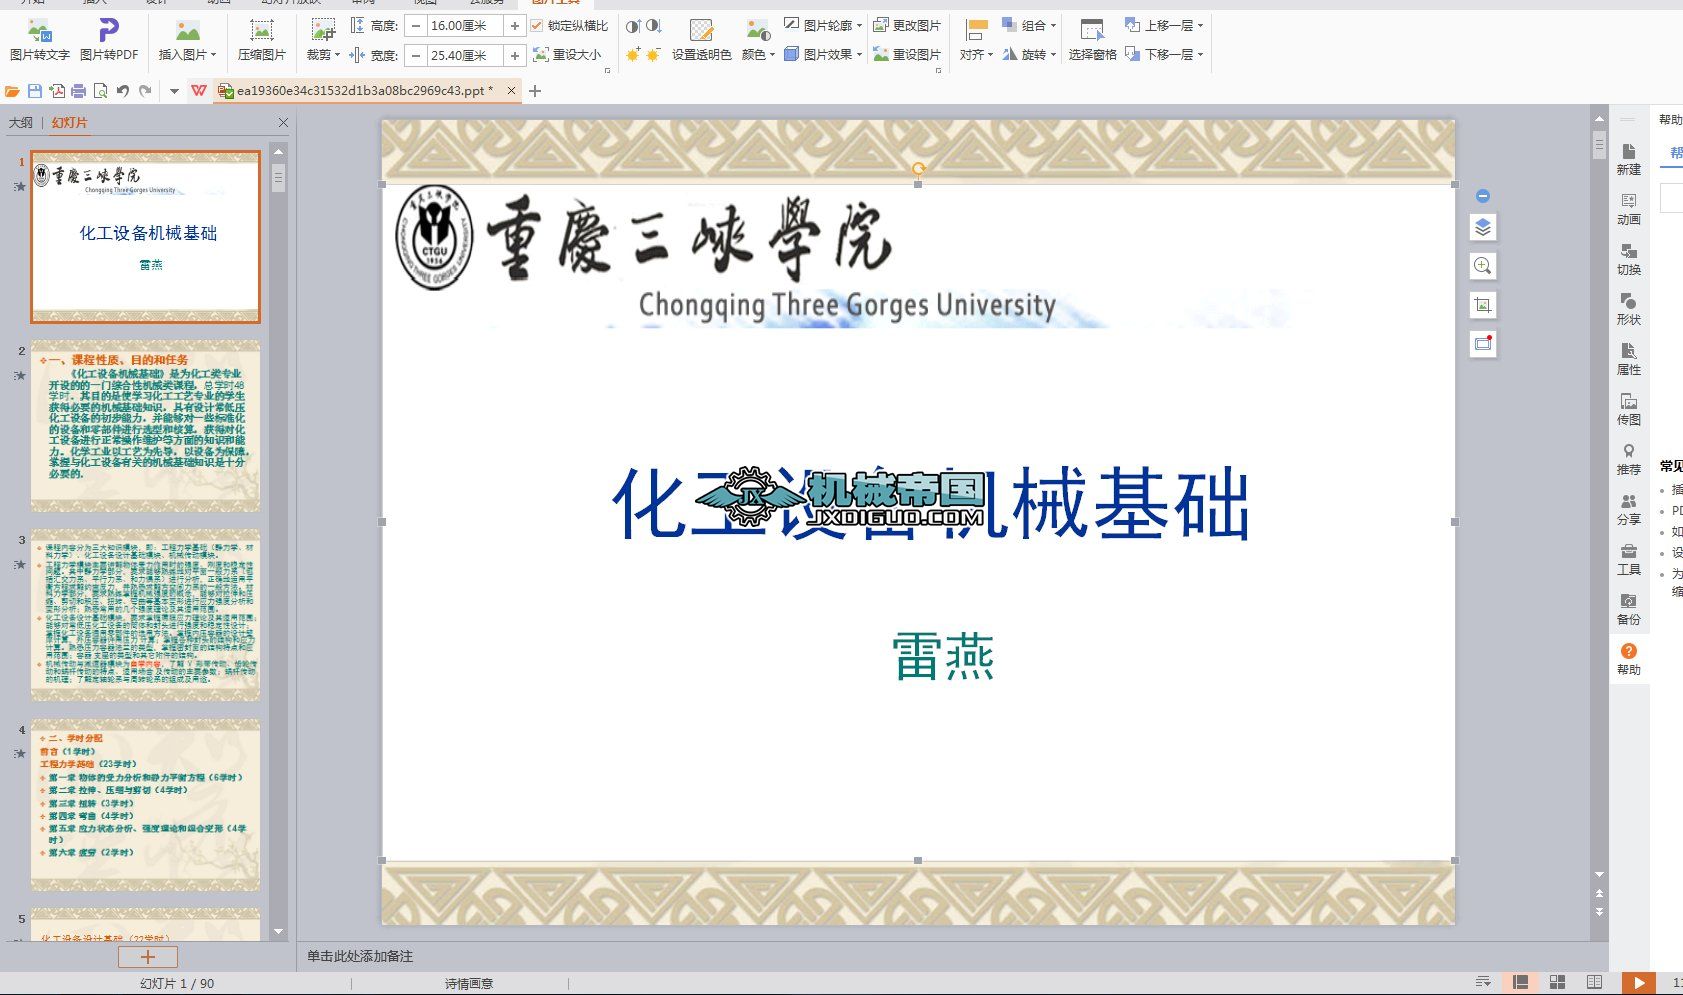Click 重设图片 (reset picture)
1683x995 pixels.
point(907,55)
